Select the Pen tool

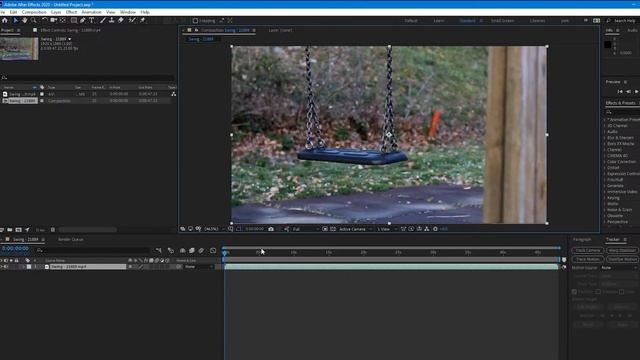point(82,20)
